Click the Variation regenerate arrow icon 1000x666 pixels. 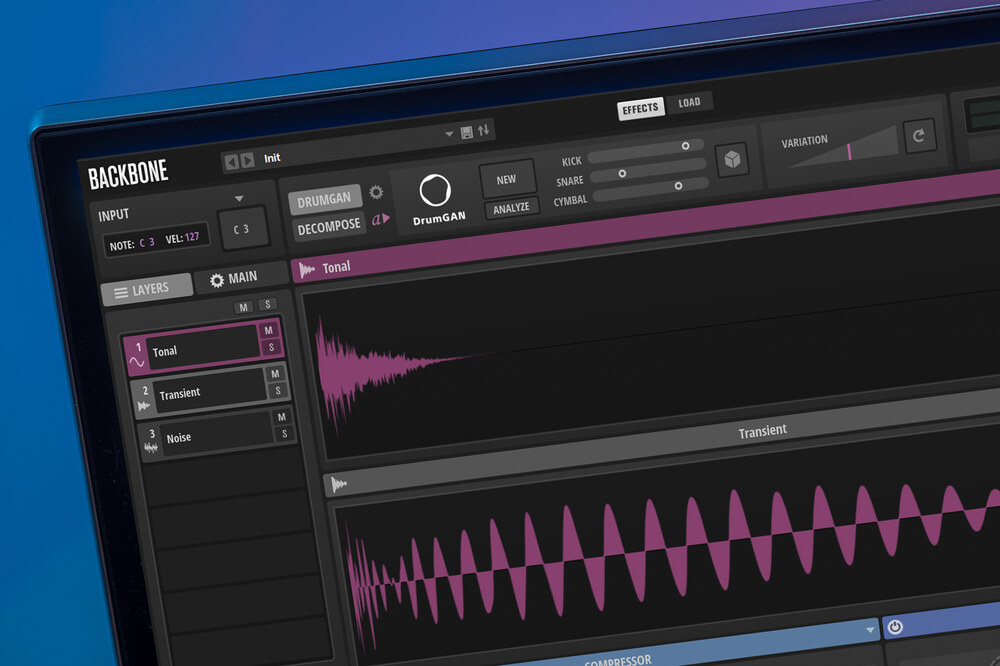click(919, 136)
